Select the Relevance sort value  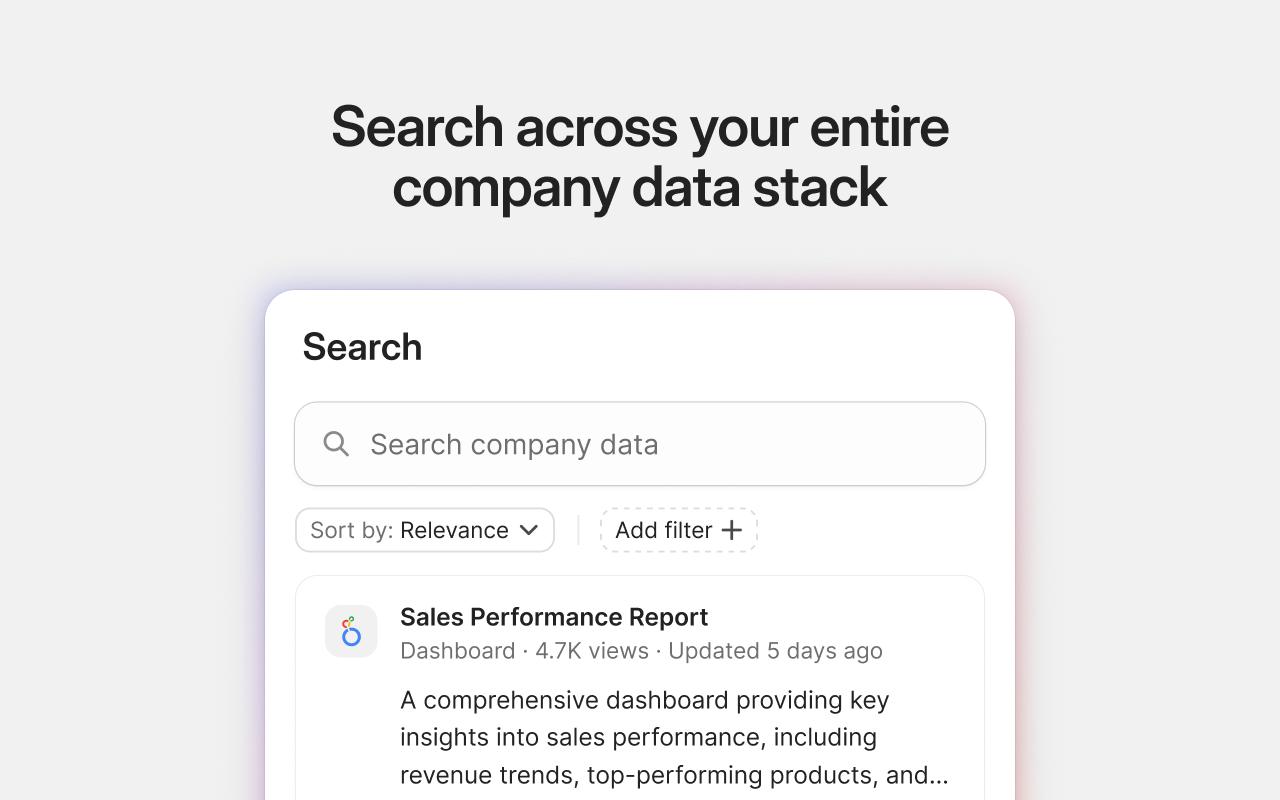coord(454,530)
